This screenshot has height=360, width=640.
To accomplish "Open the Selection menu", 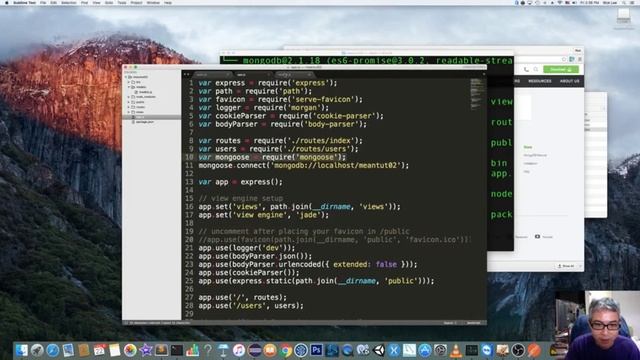I will click(x=69, y=2).
